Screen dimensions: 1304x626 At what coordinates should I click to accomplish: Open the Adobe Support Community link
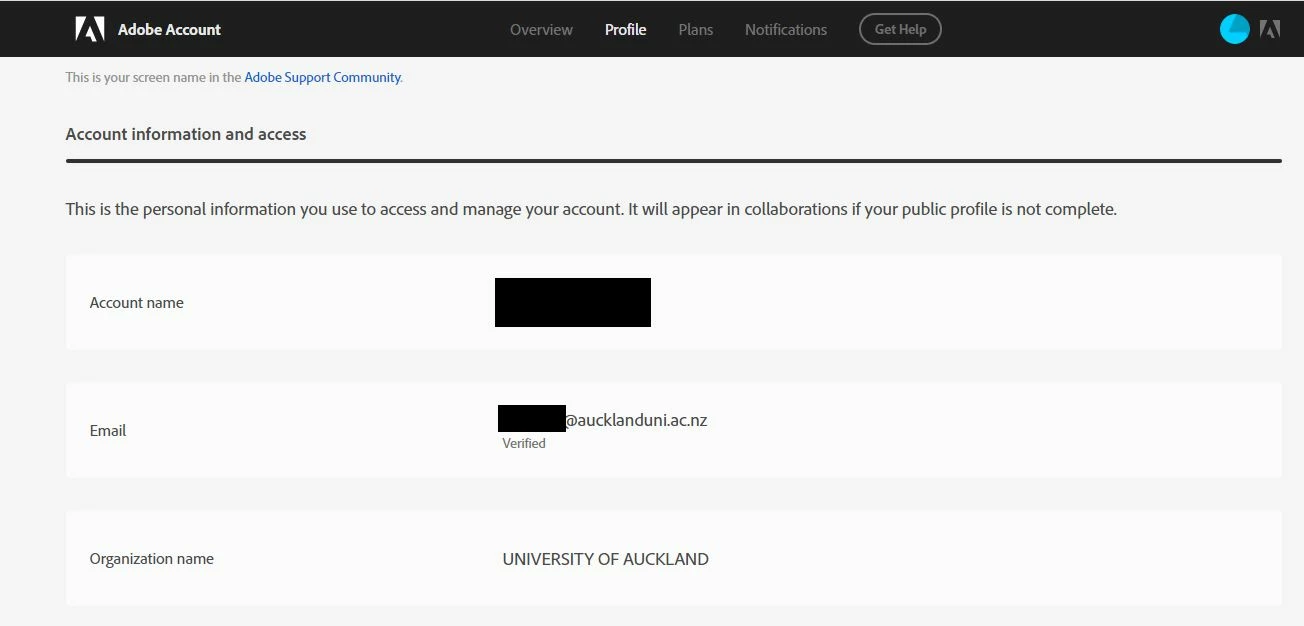click(x=322, y=77)
